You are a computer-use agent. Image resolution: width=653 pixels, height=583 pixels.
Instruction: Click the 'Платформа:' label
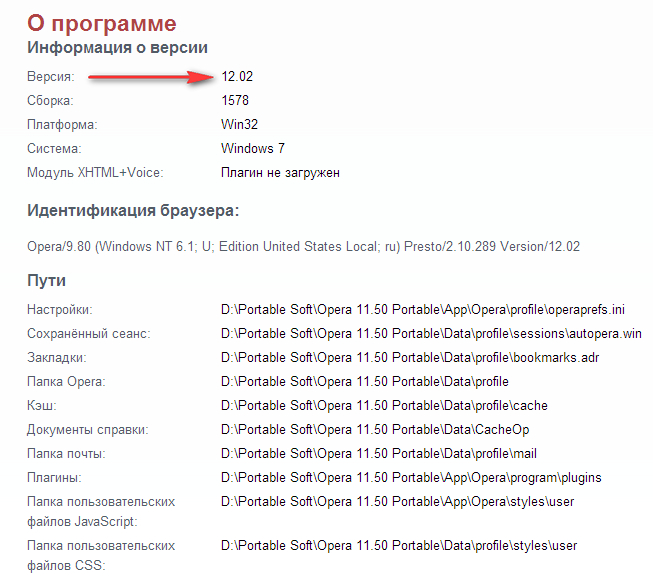[x=62, y=125]
